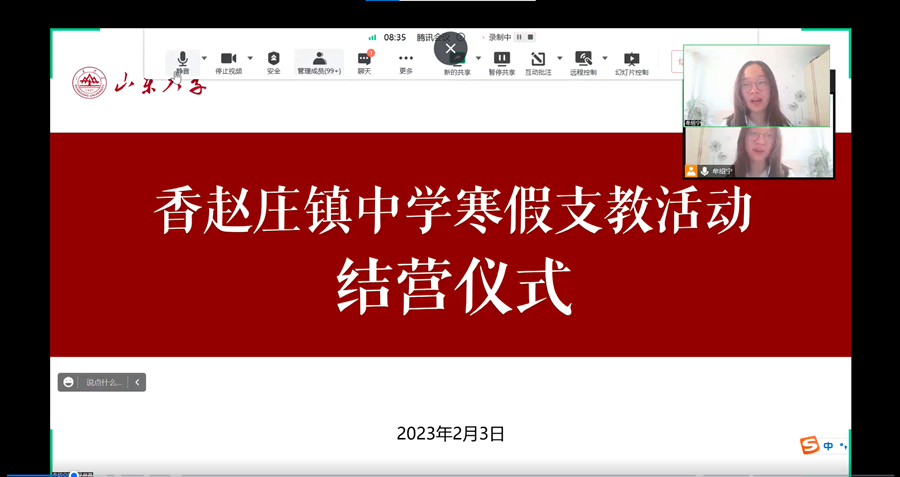Pause the recording in the status bar
The height and width of the screenshot is (477, 900).
tap(519, 37)
